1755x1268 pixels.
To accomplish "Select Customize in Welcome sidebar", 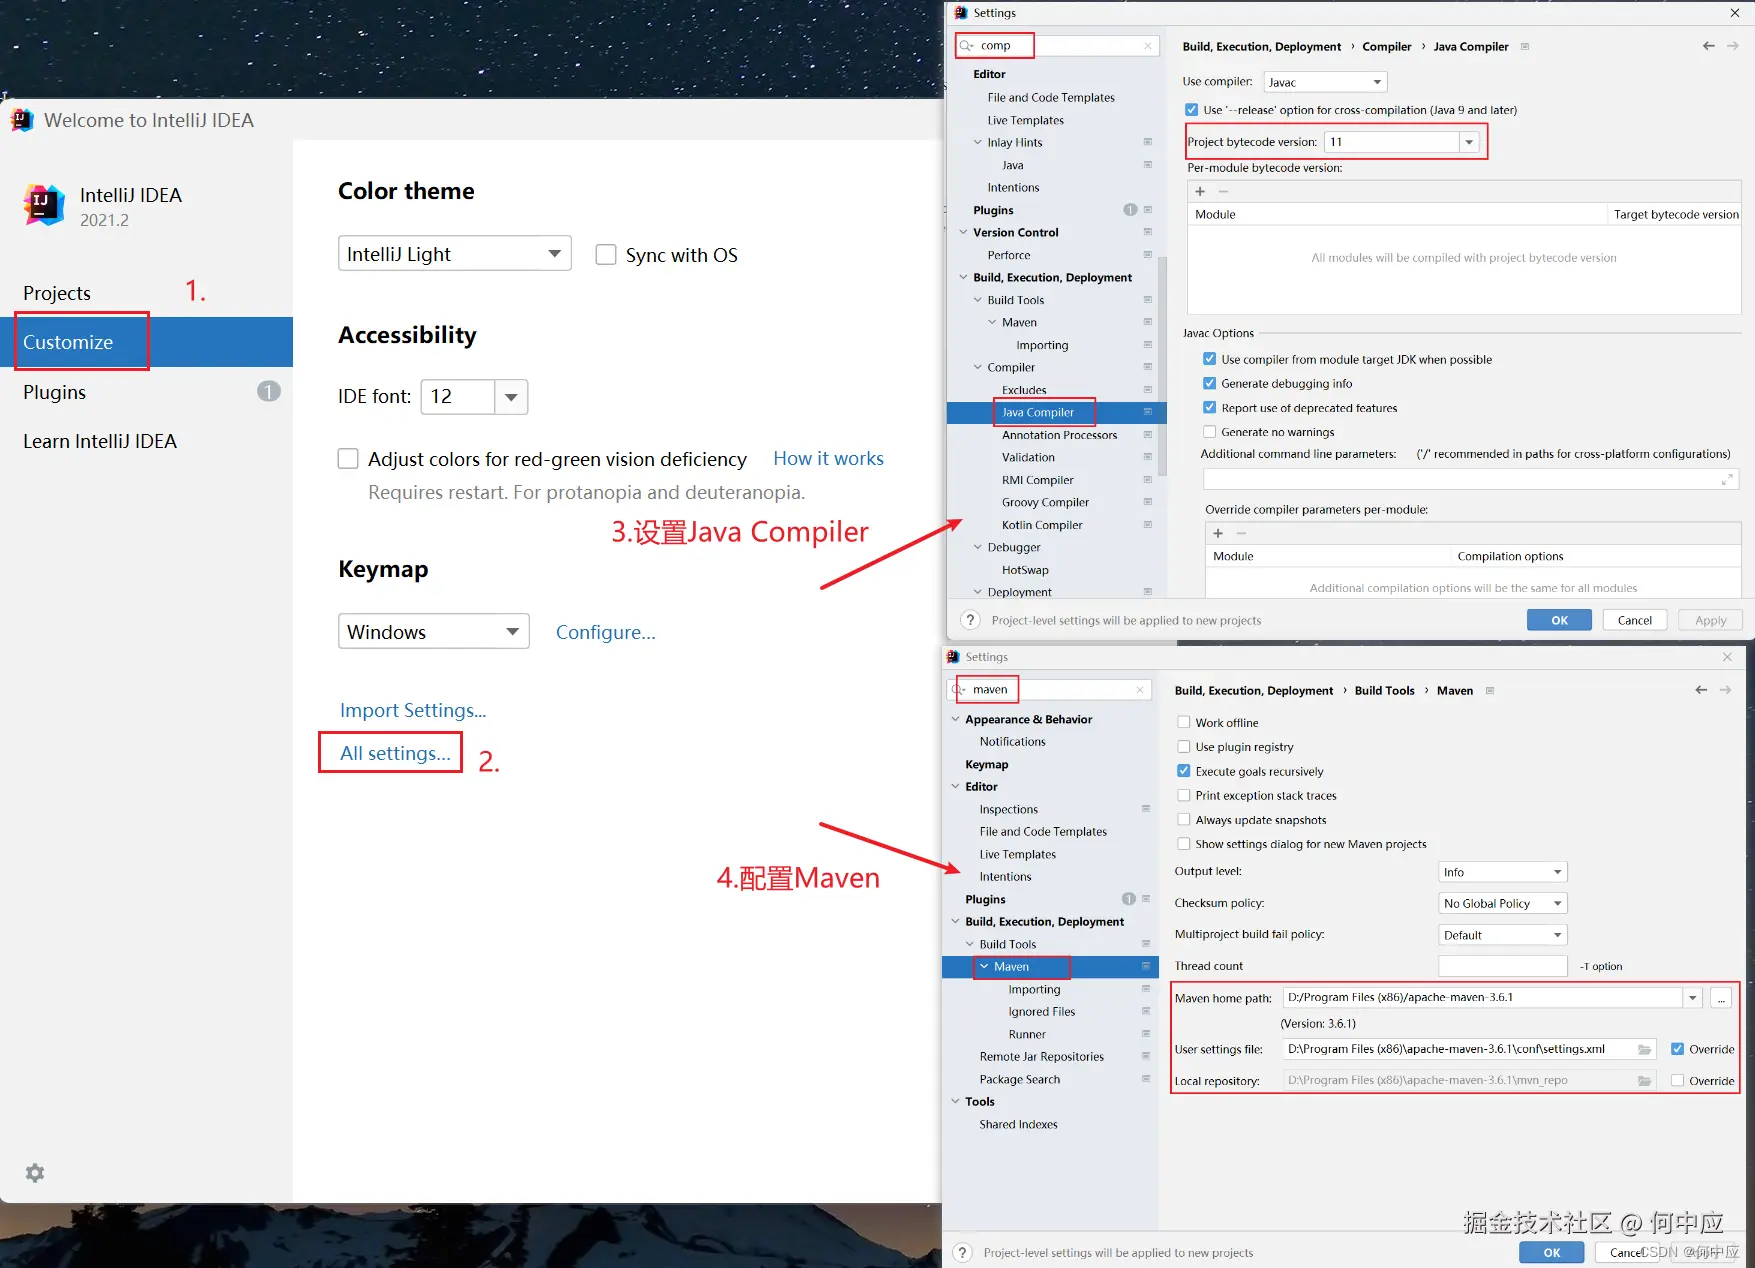I will [x=146, y=342].
